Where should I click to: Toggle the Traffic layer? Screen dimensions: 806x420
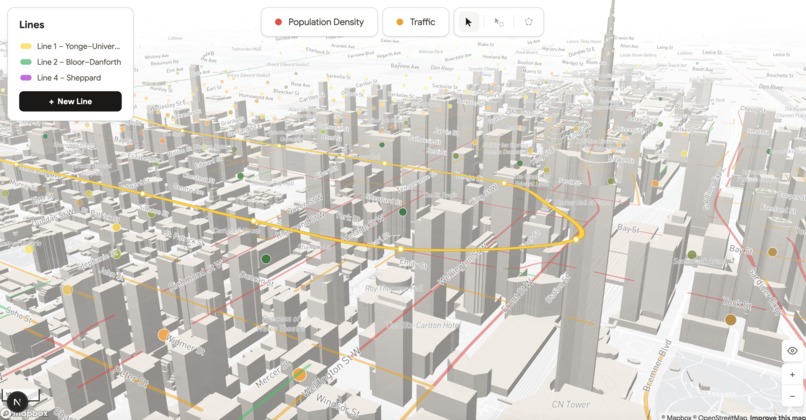point(415,22)
